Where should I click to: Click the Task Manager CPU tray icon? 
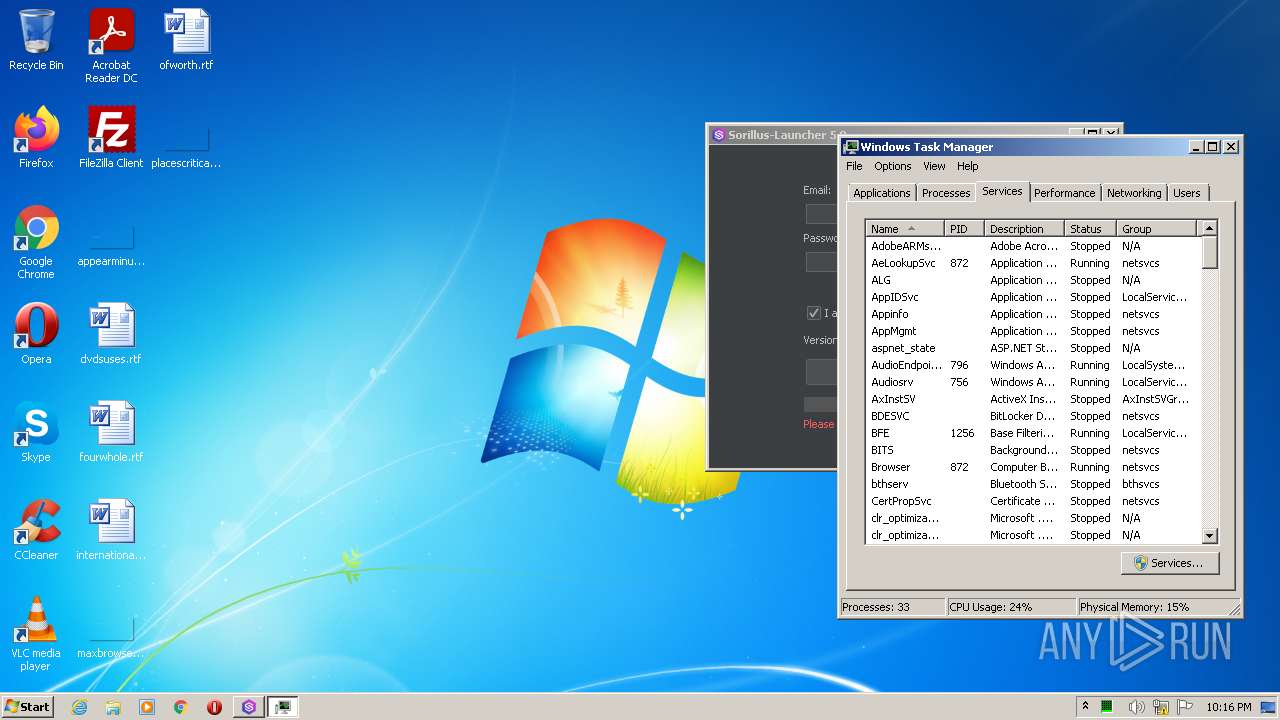pos(1108,707)
